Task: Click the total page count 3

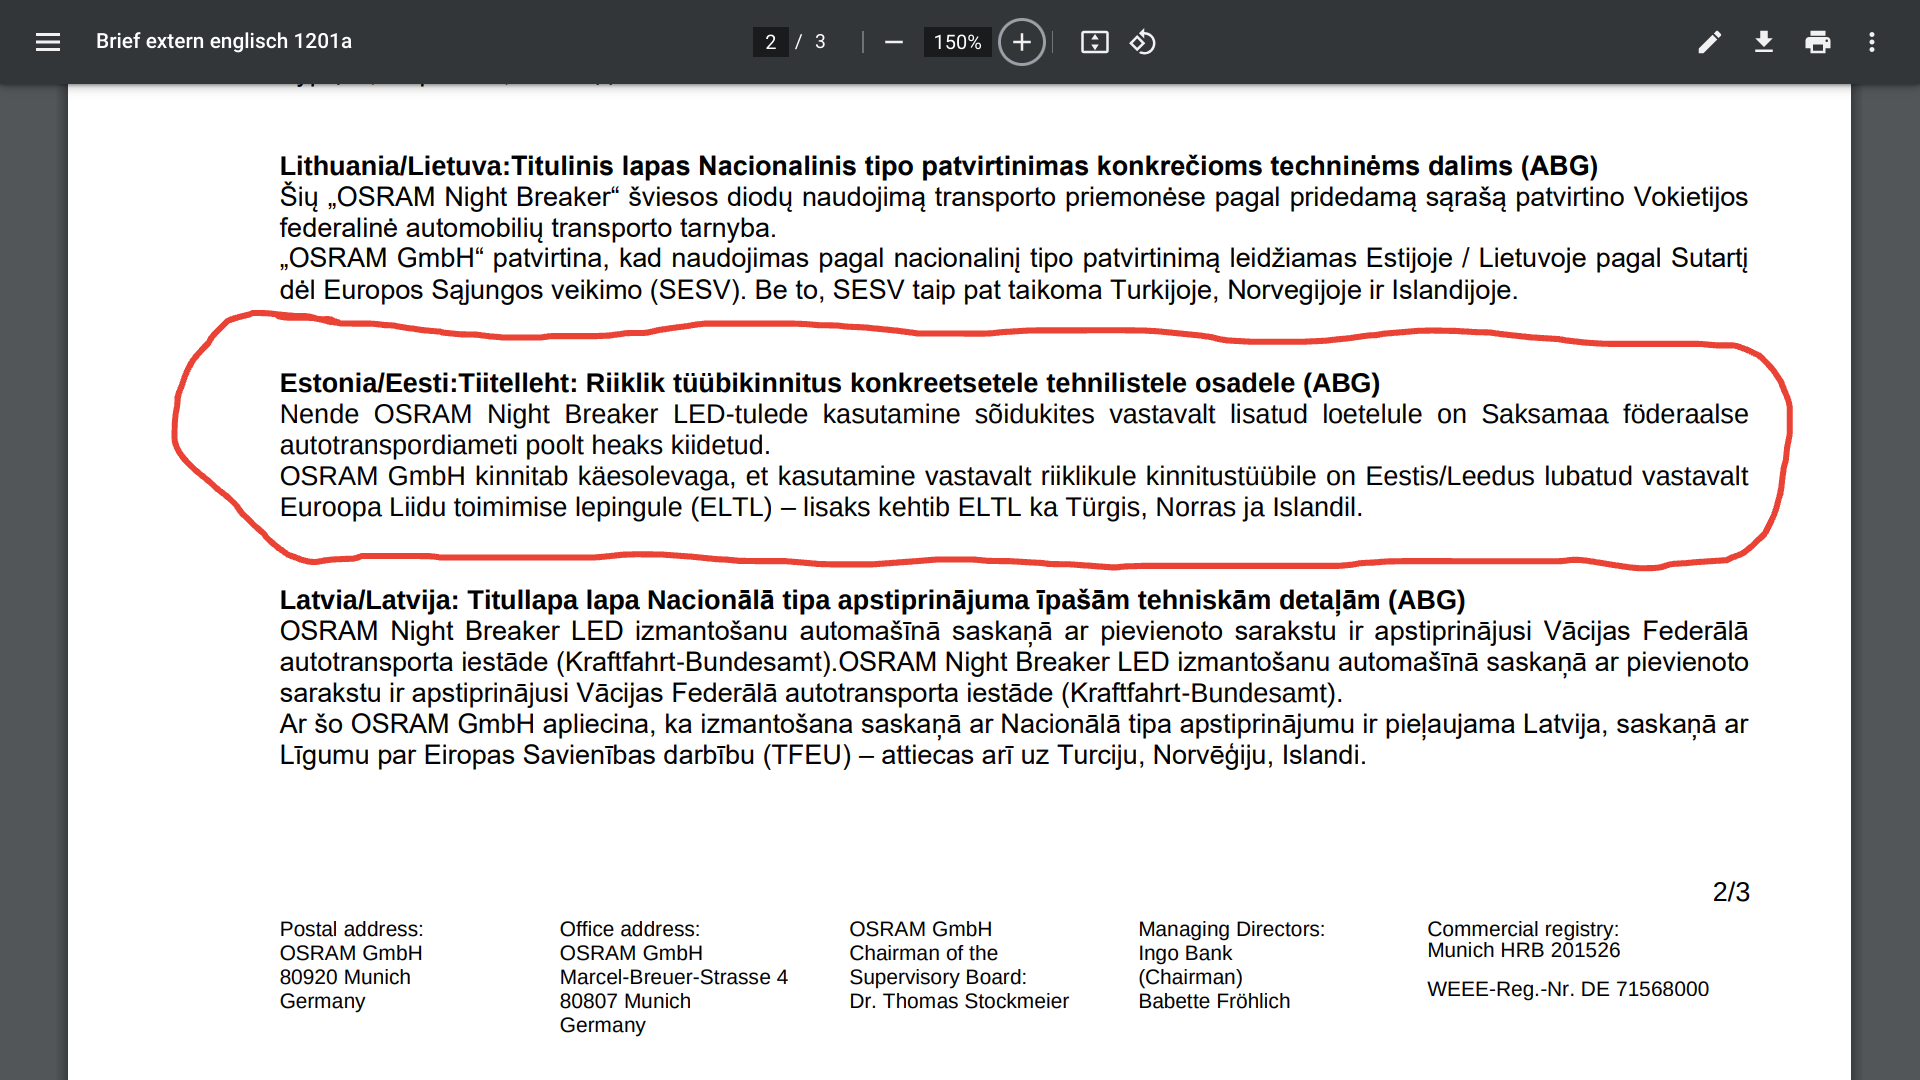Action: tap(820, 42)
